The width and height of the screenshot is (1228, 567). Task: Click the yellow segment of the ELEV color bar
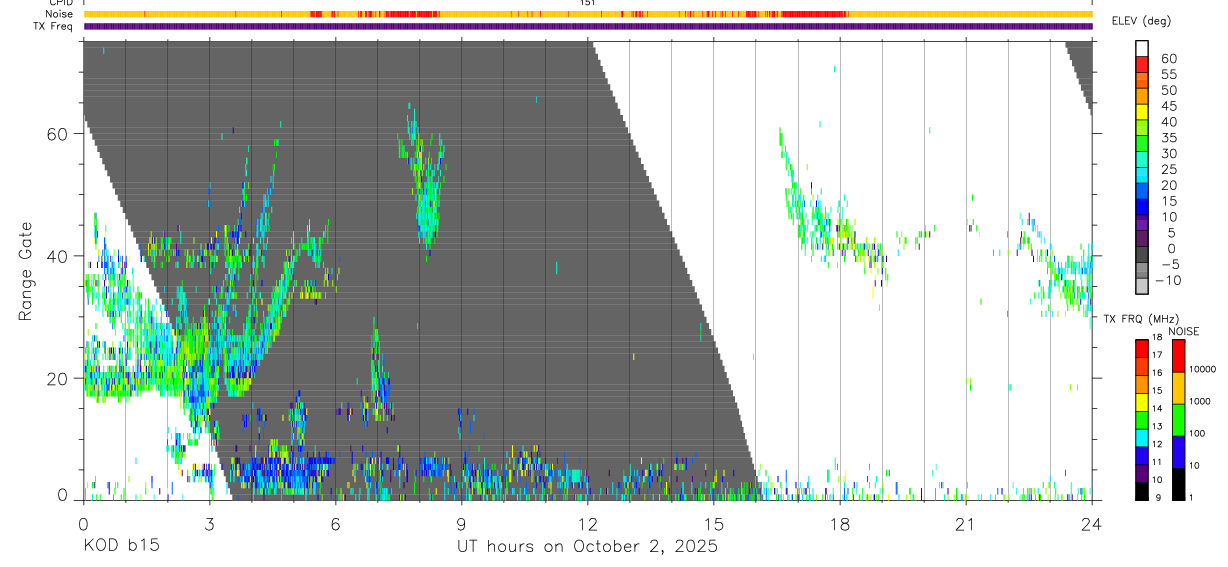[x=1142, y=112]
